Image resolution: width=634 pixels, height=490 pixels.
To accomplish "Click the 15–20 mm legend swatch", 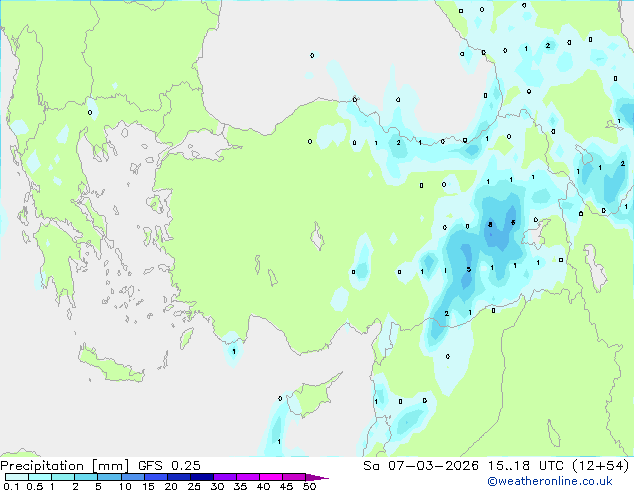I will (155, 477).
